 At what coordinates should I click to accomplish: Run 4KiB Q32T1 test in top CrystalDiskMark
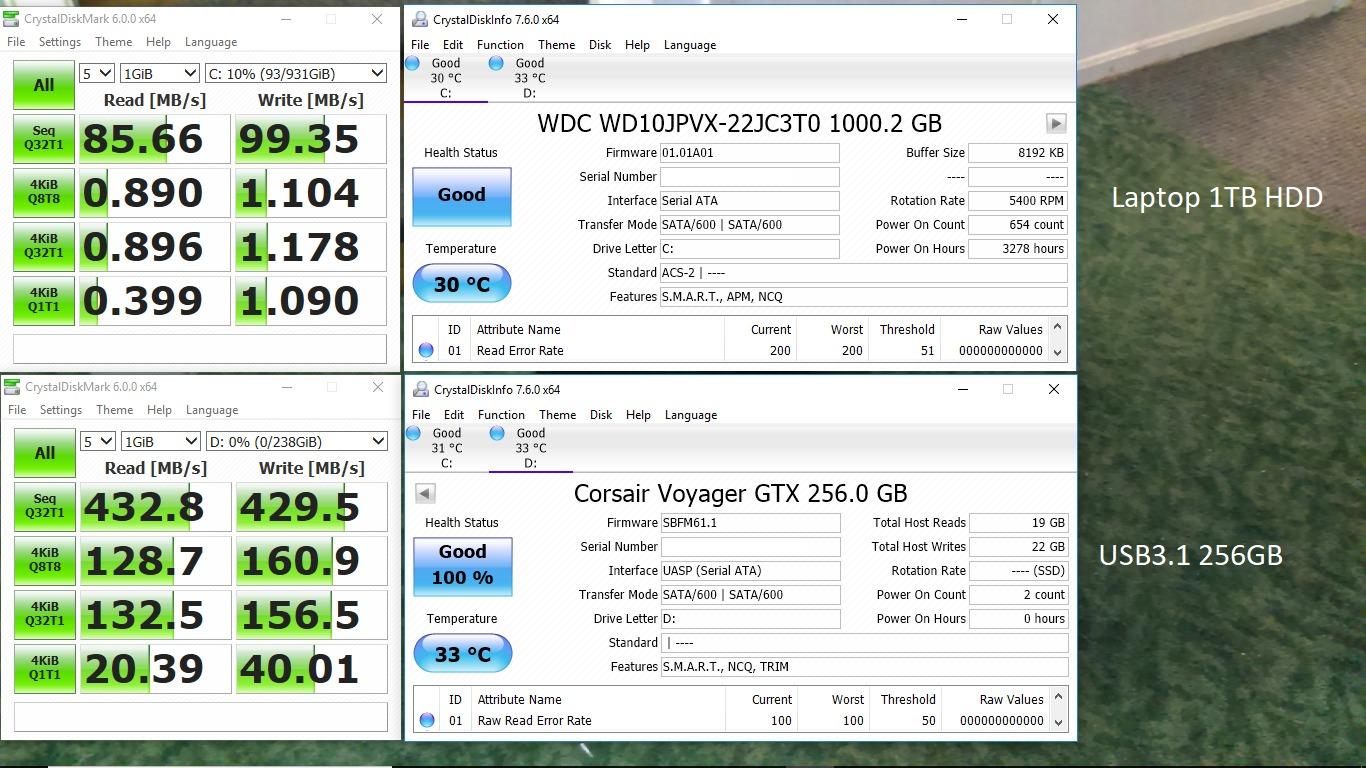(x=44, y=247)
